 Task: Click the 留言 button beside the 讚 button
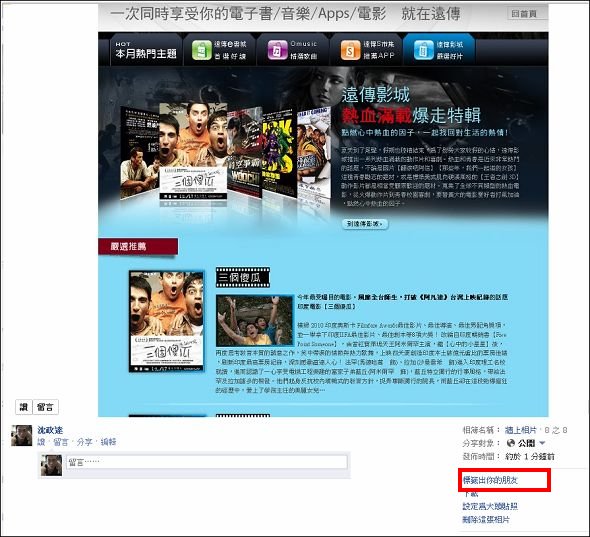coord(46,407)
